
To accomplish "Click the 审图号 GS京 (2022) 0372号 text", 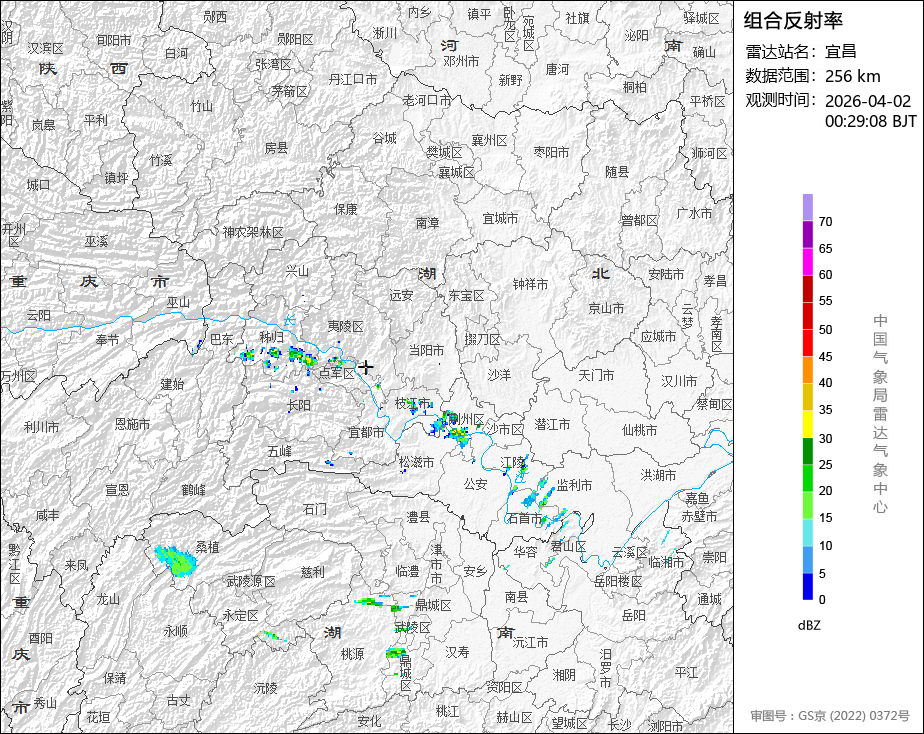I will pos(830,716).
